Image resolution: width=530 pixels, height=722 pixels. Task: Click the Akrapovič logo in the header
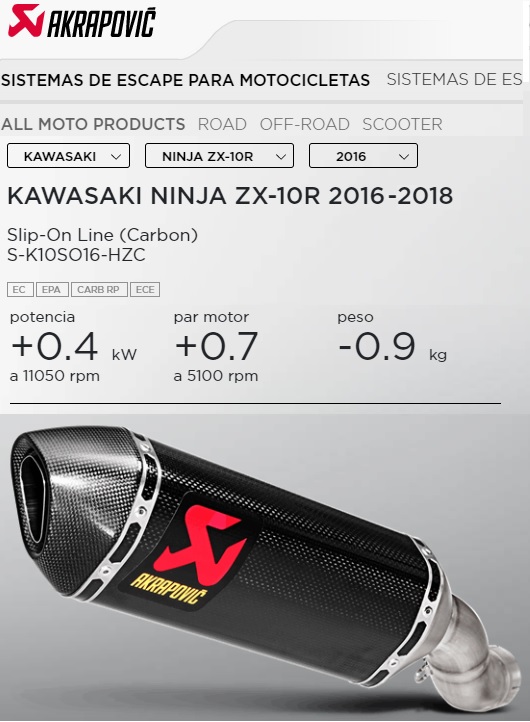[82, 22]
